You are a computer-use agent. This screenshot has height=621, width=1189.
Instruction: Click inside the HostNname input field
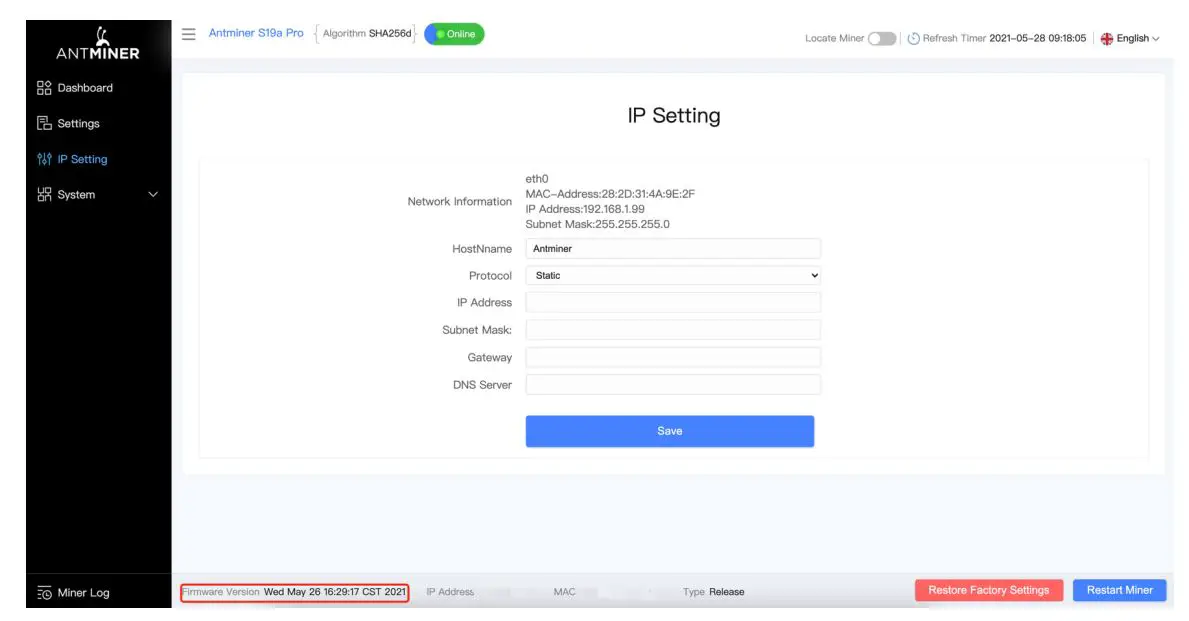(673, 248)
